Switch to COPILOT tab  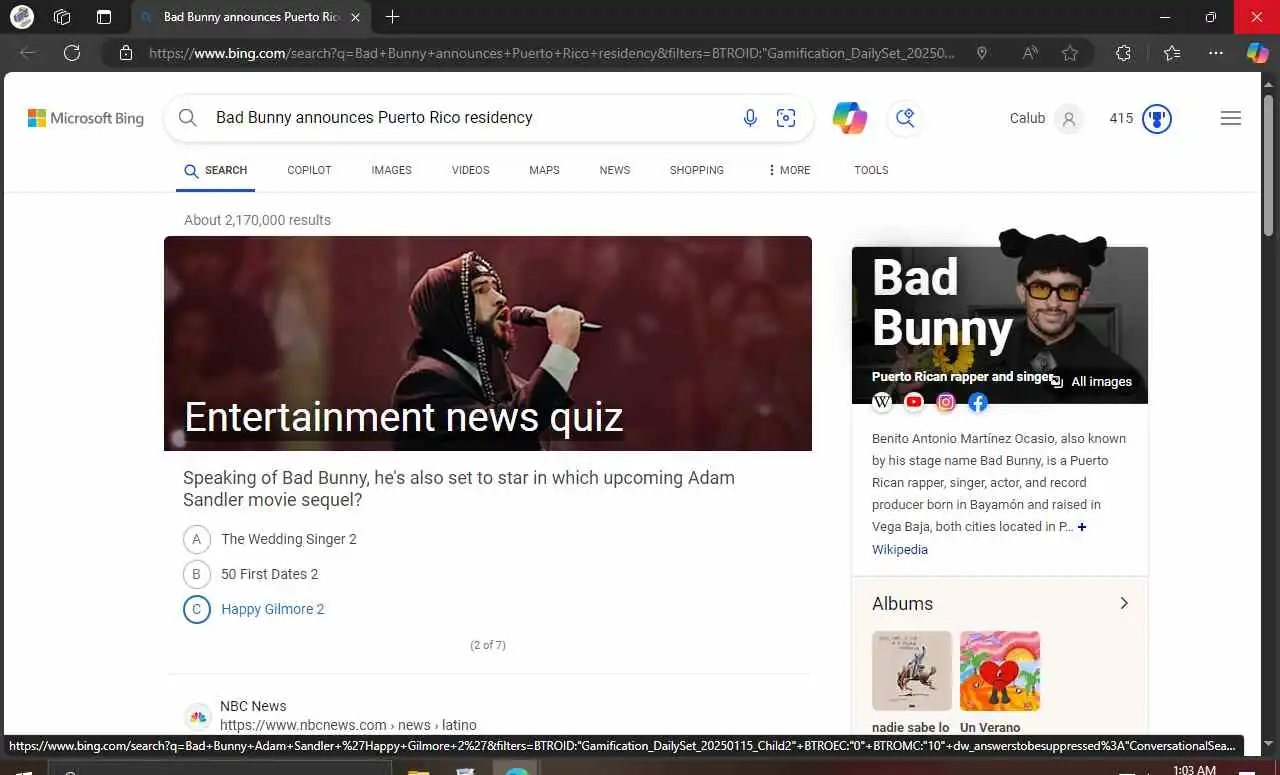(309, 170)
